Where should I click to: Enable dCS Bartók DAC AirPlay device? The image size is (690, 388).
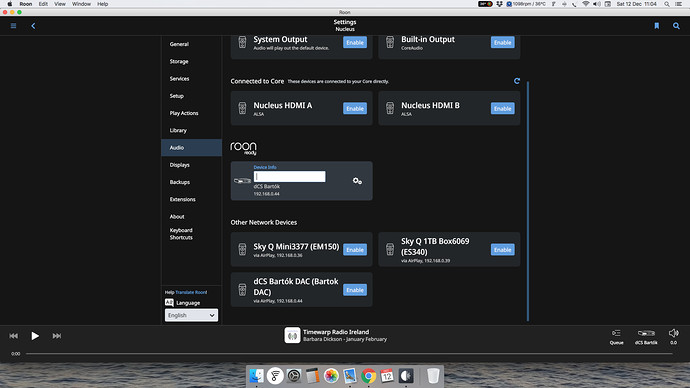coord(355,290)
